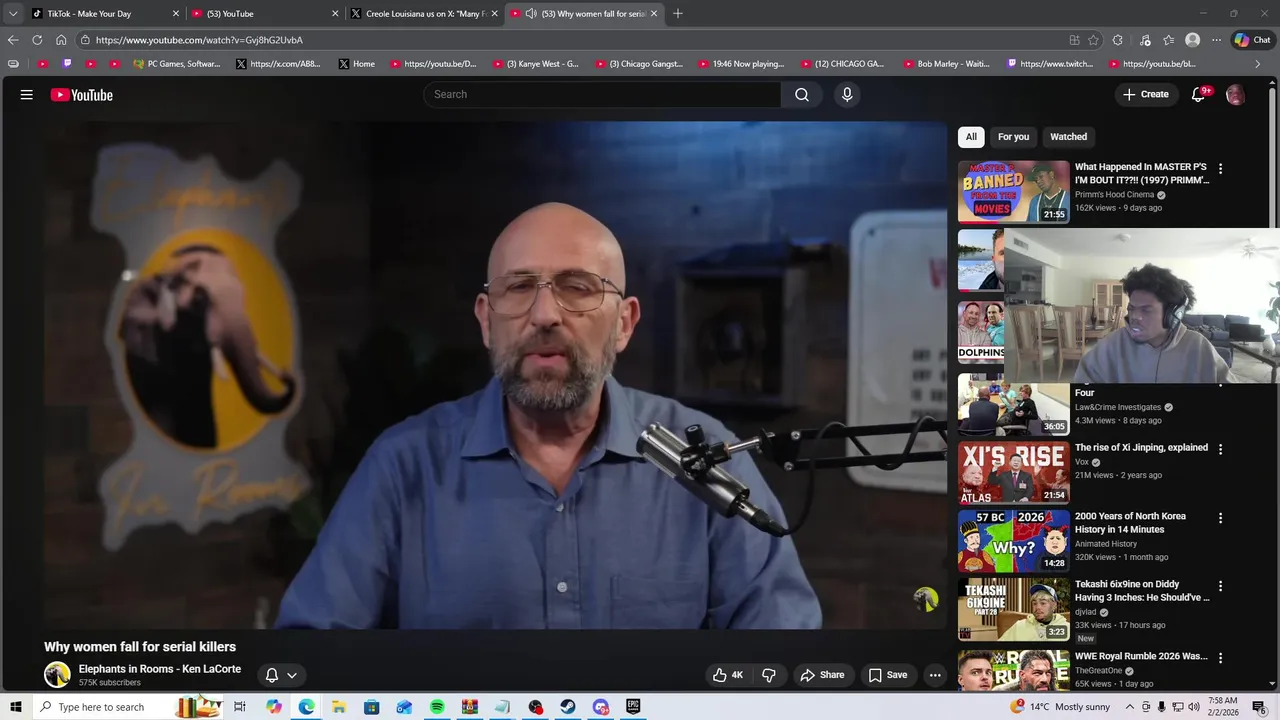Start voice search with the microphone icon

click(x=847, y=95)
